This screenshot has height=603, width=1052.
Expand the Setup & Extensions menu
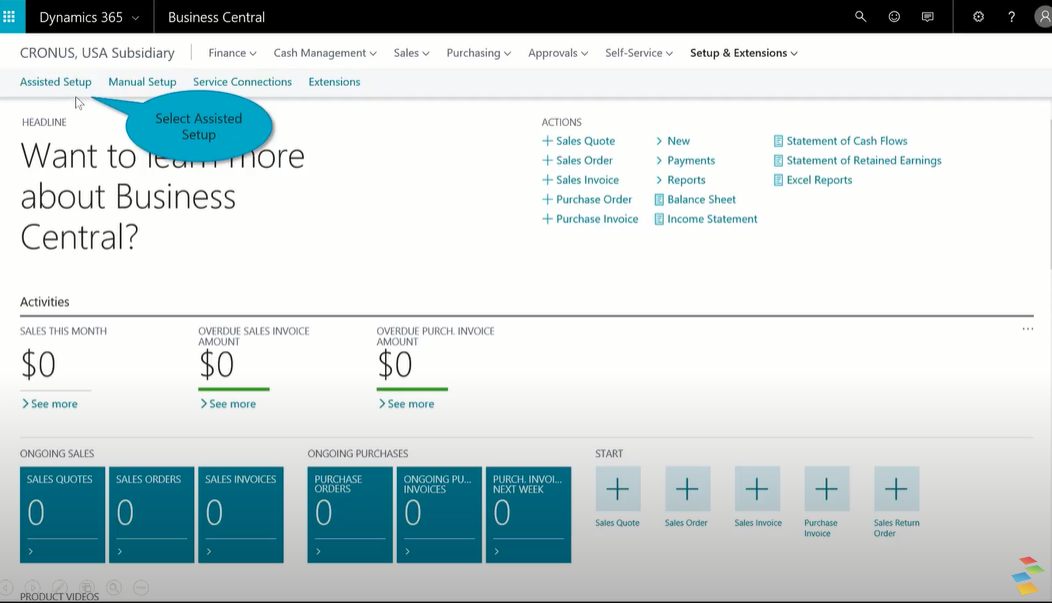coord(743,53)
